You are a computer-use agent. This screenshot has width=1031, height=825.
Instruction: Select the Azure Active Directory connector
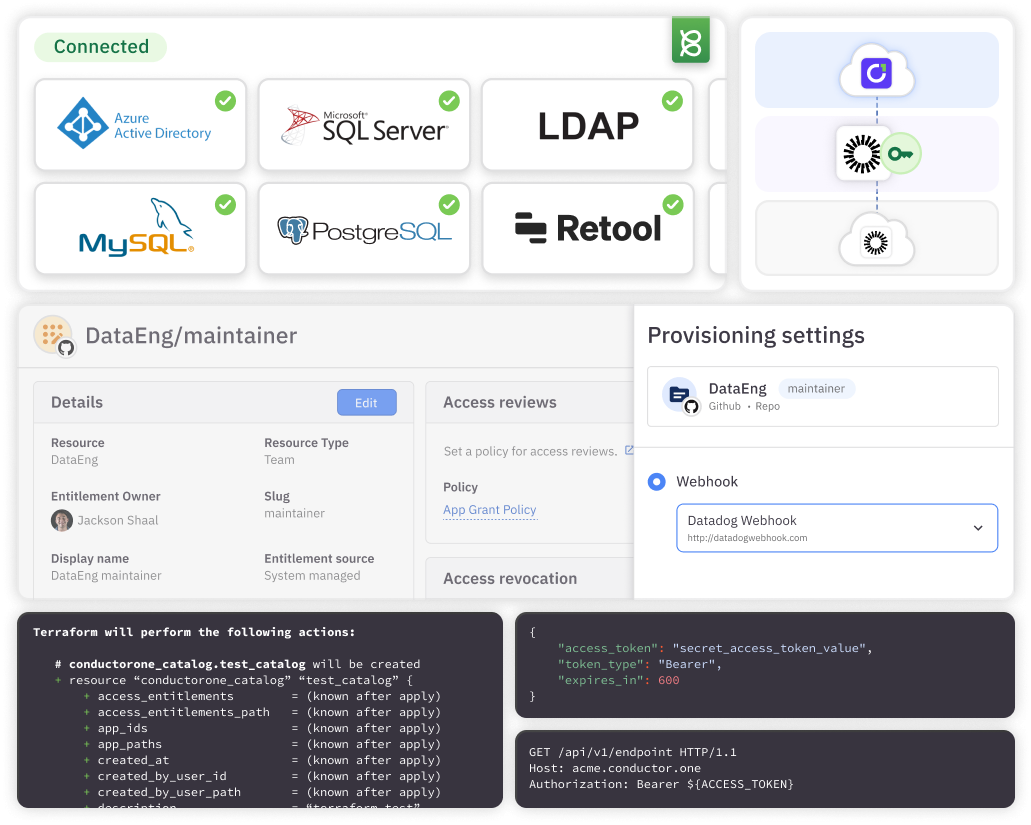point(140,126)
